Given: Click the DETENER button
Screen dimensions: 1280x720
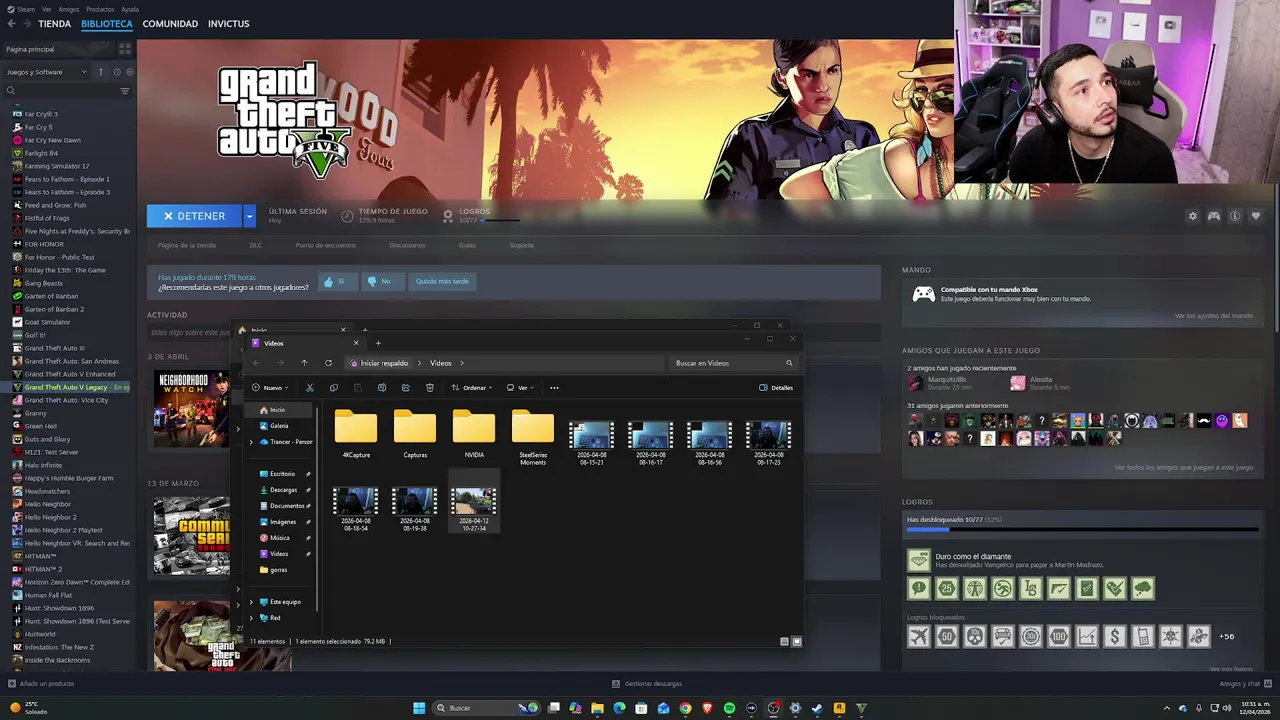Looking at the screenshot, I should tap(195, 216).
